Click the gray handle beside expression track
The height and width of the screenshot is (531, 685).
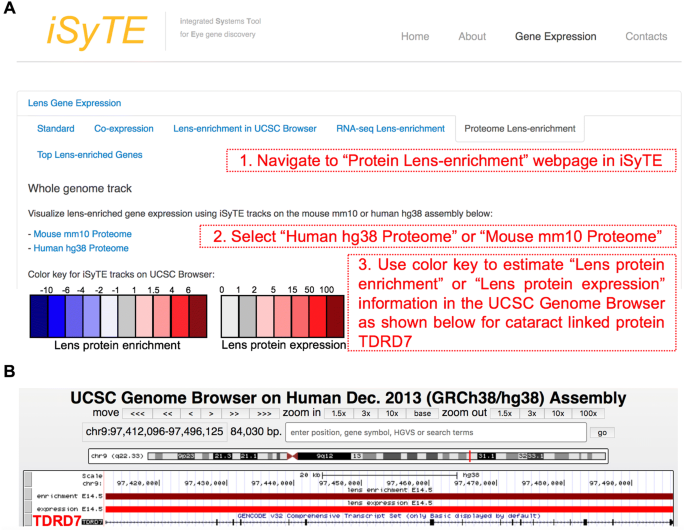(28, 507)
